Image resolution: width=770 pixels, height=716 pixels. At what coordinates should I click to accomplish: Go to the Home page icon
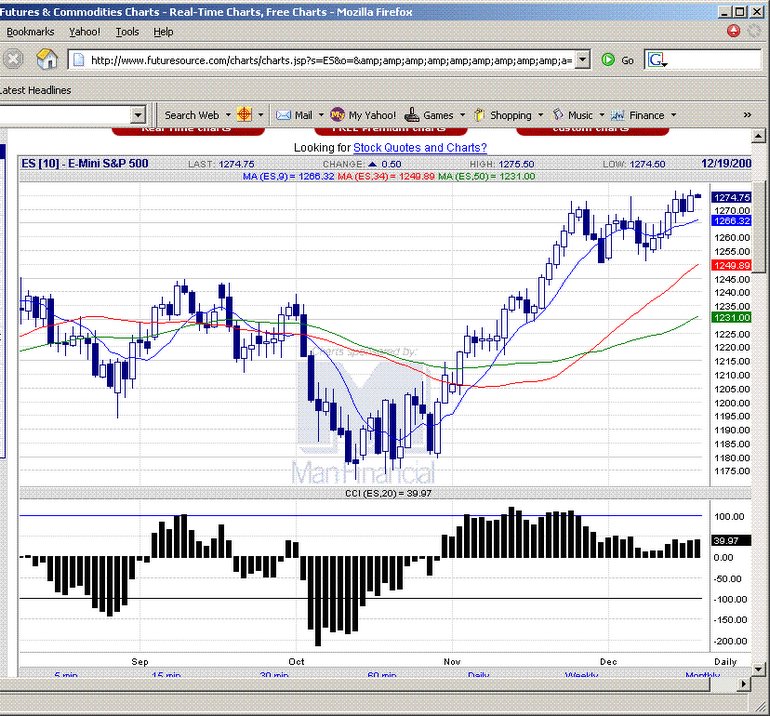[x=47, y=59]
